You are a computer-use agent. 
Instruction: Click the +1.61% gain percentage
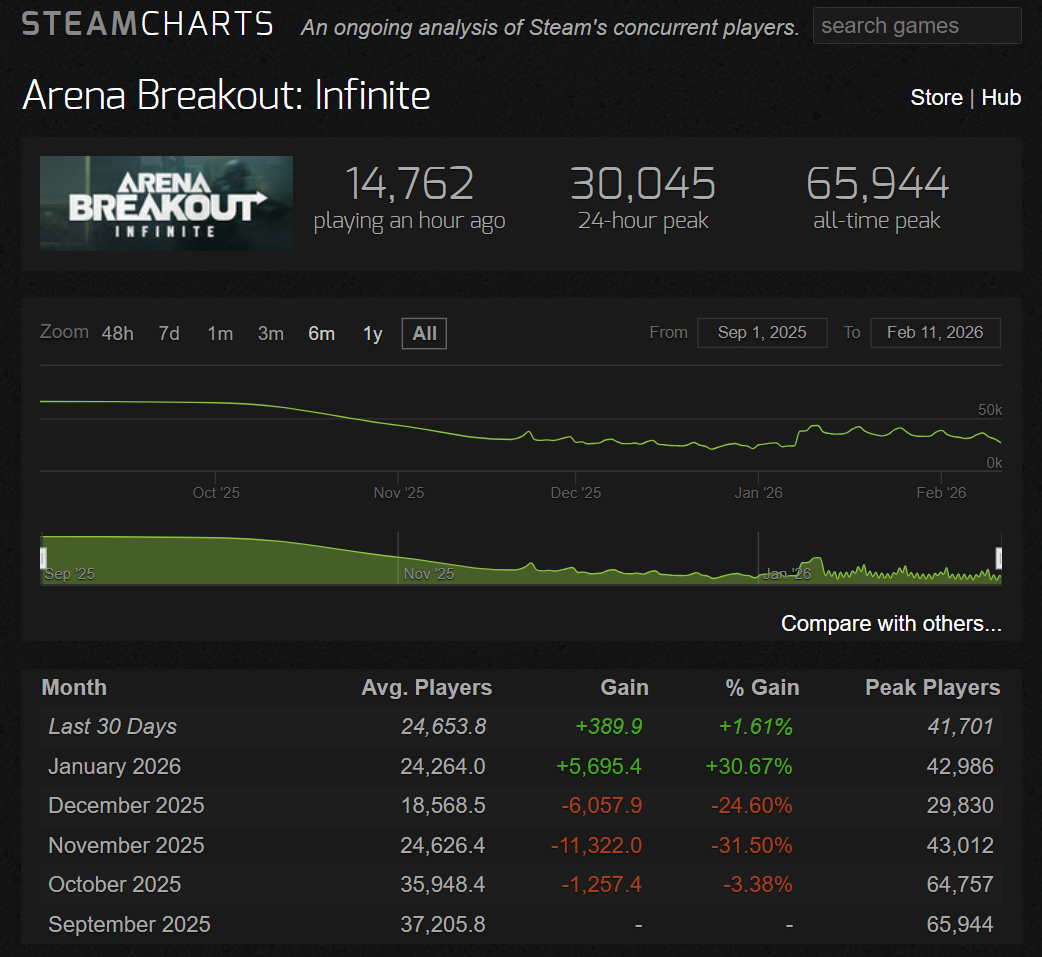point(756,726)
